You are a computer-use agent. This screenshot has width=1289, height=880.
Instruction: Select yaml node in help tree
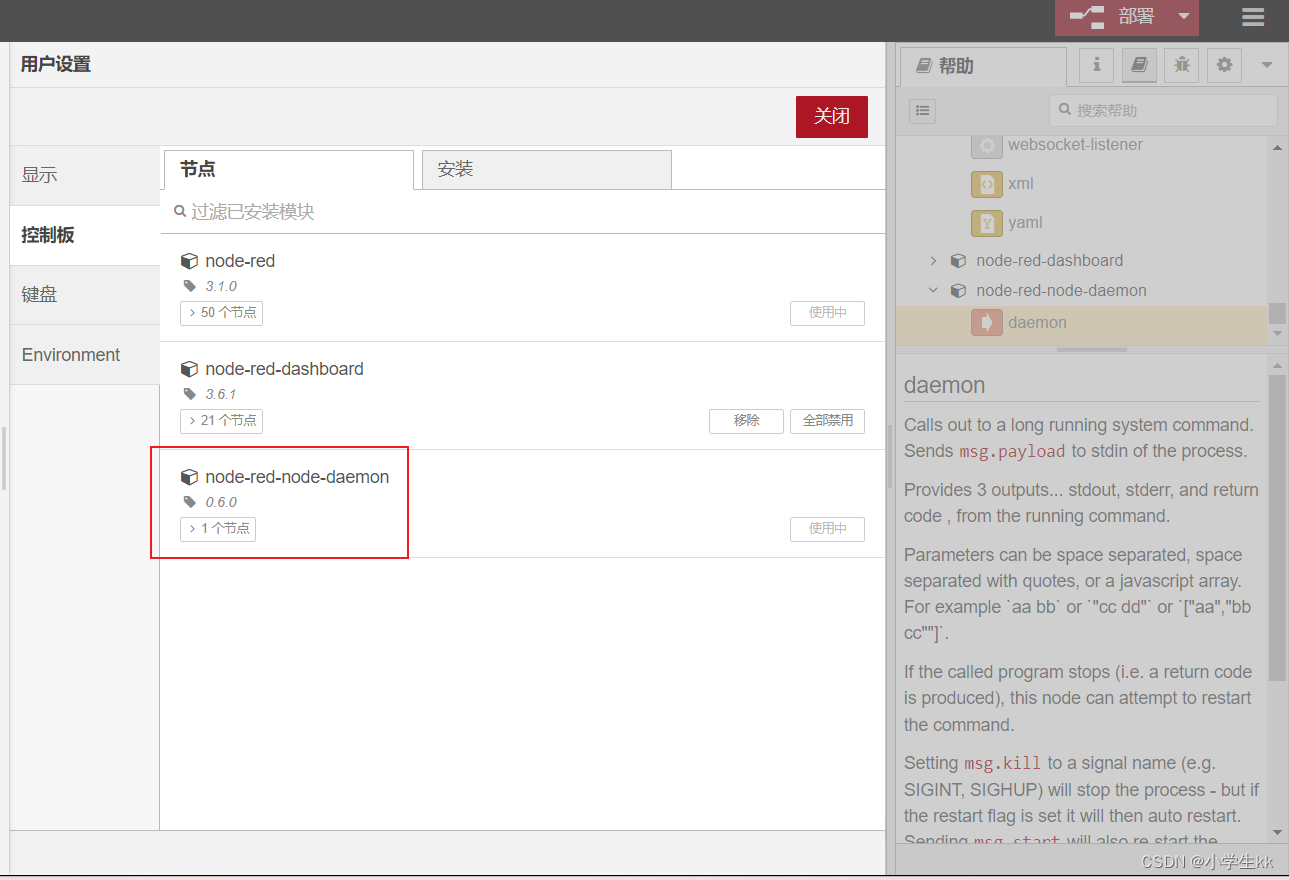click(x=1025, y=222)
